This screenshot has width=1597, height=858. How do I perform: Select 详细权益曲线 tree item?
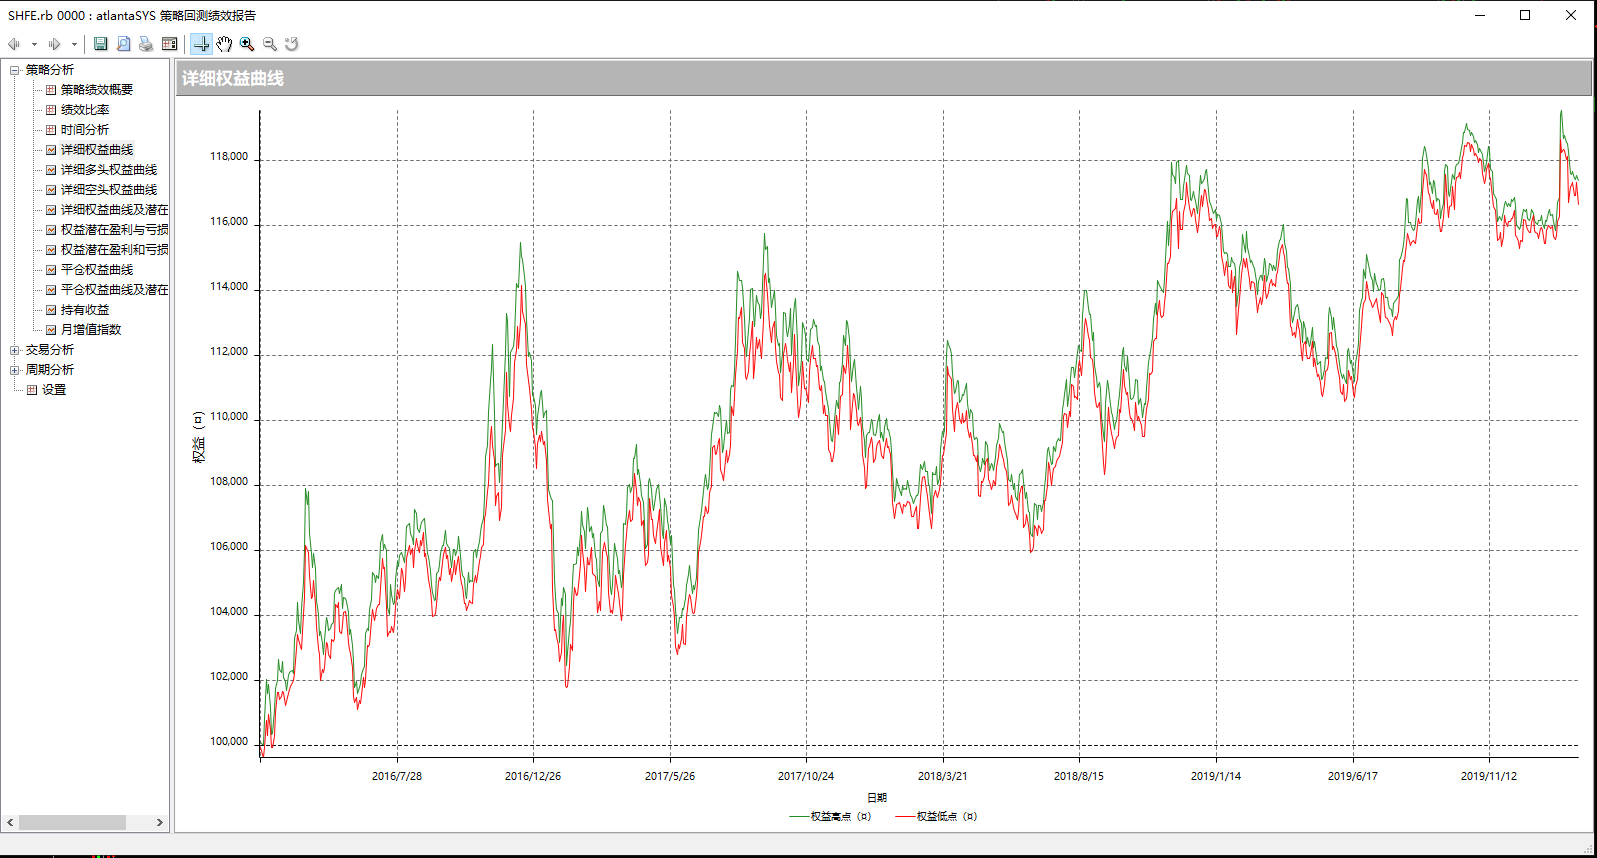(x=97, y=150)
